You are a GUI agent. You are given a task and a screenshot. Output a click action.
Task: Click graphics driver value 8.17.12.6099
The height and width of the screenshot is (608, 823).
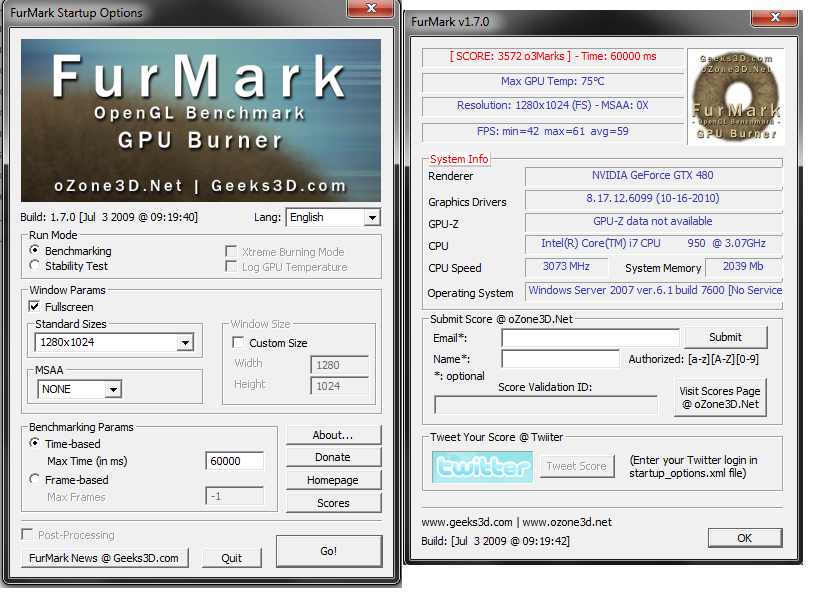(x=653, y=198)
